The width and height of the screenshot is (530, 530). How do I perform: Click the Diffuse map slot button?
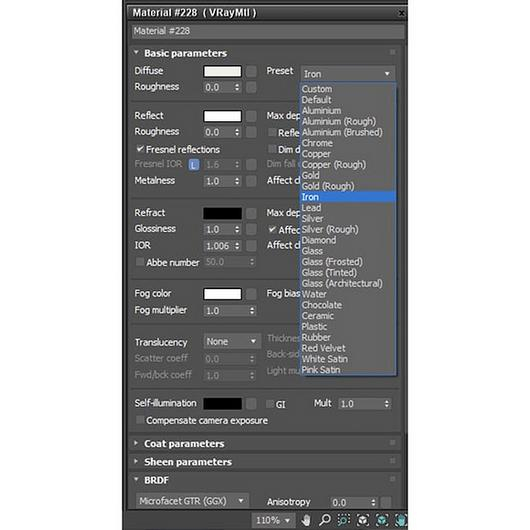coord(251,71)
